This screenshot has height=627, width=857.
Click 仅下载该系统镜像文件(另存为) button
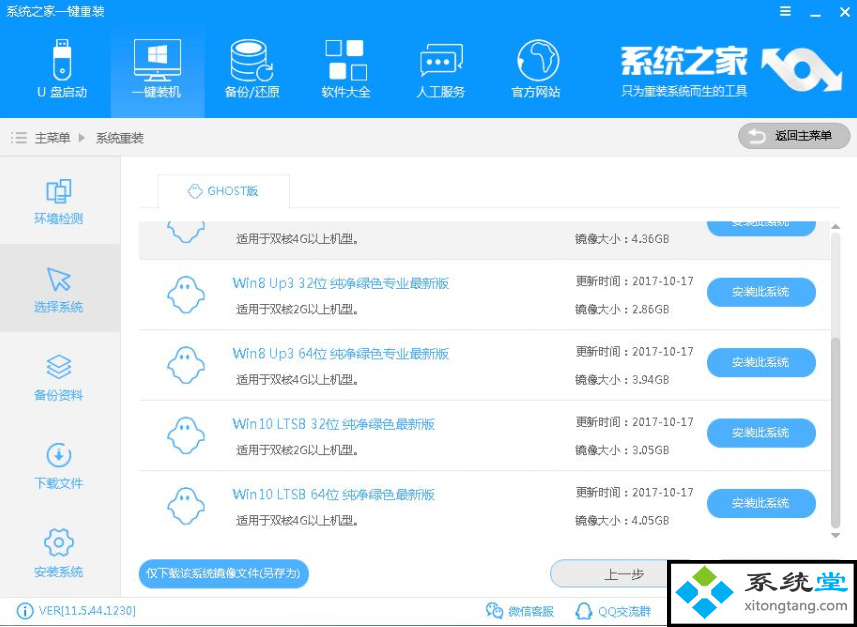tap(224, 573)
